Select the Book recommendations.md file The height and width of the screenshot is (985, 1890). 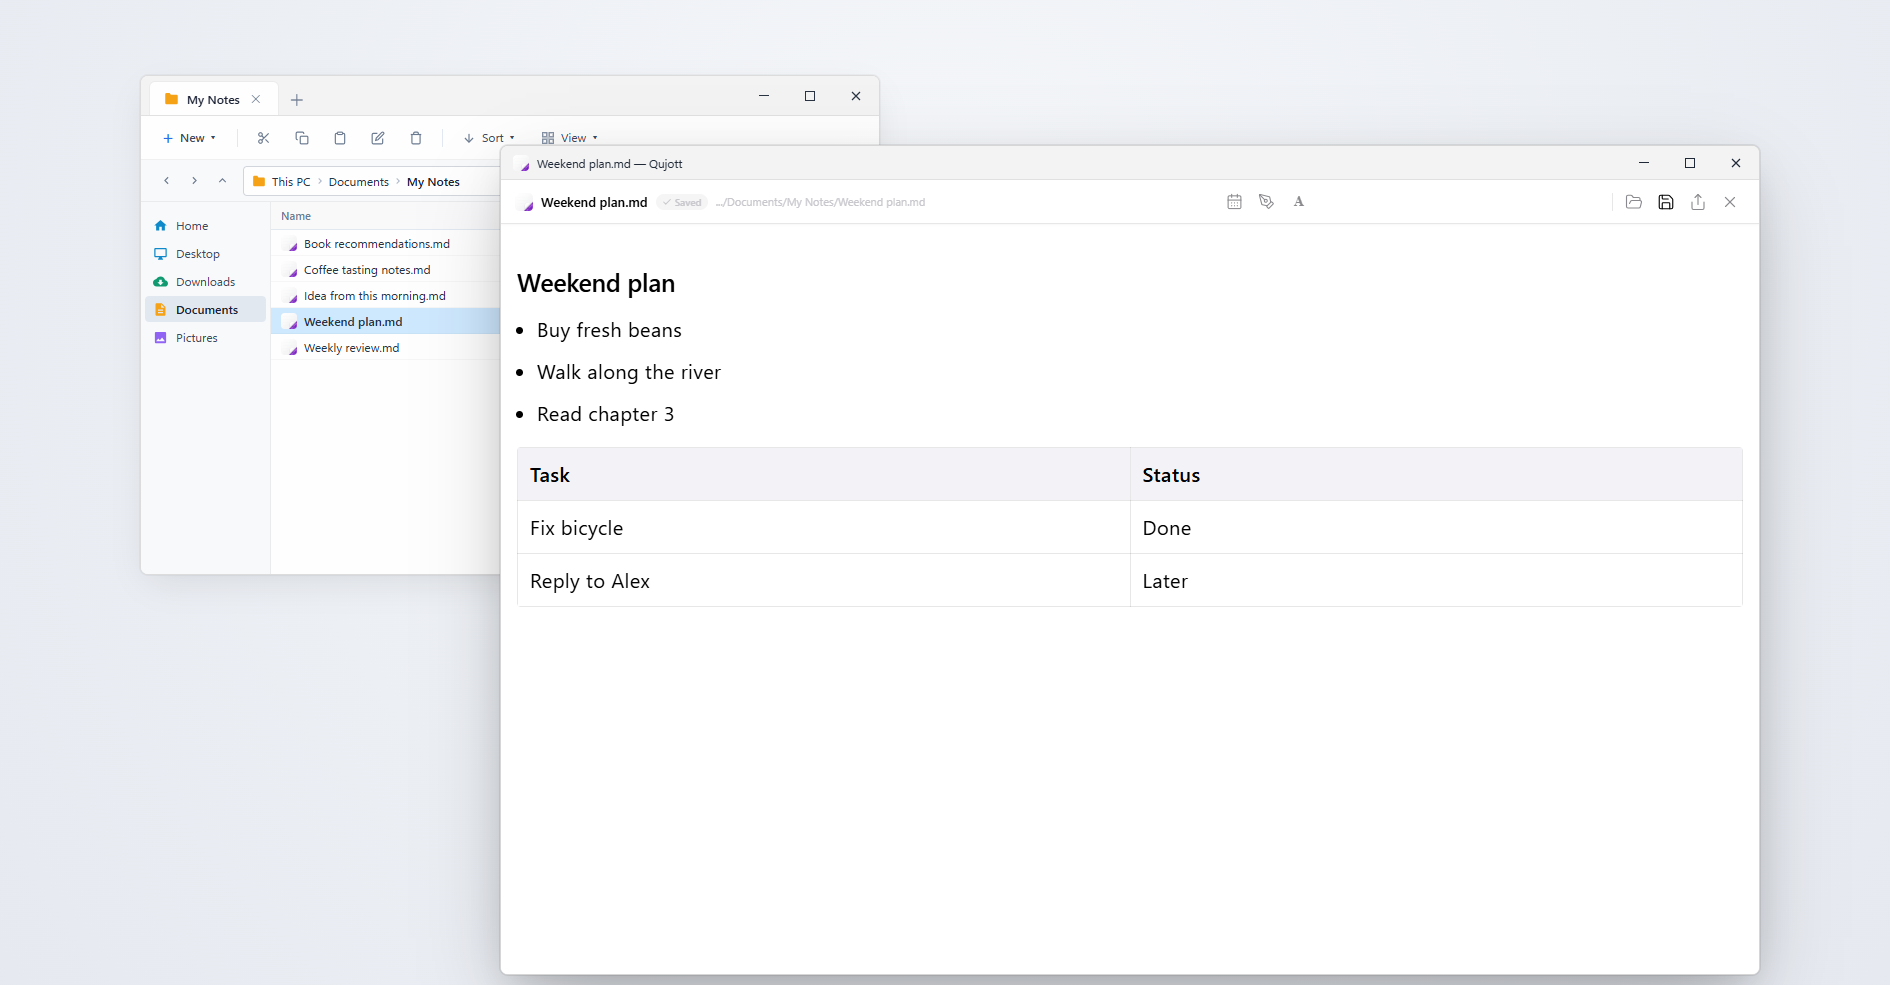pyautogui.click(x=386, y=244)
